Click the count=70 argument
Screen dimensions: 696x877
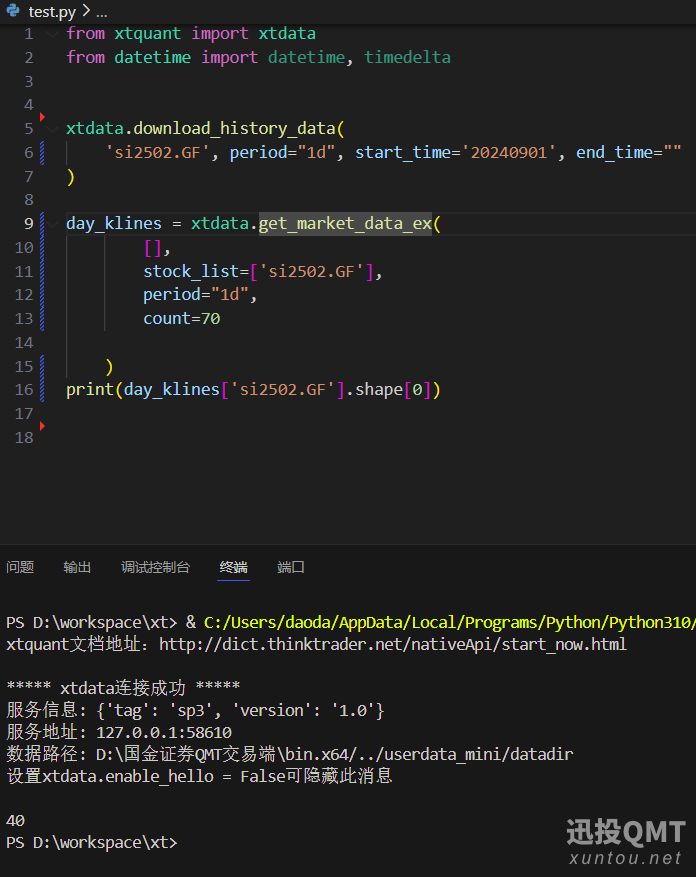click(182, 319)
